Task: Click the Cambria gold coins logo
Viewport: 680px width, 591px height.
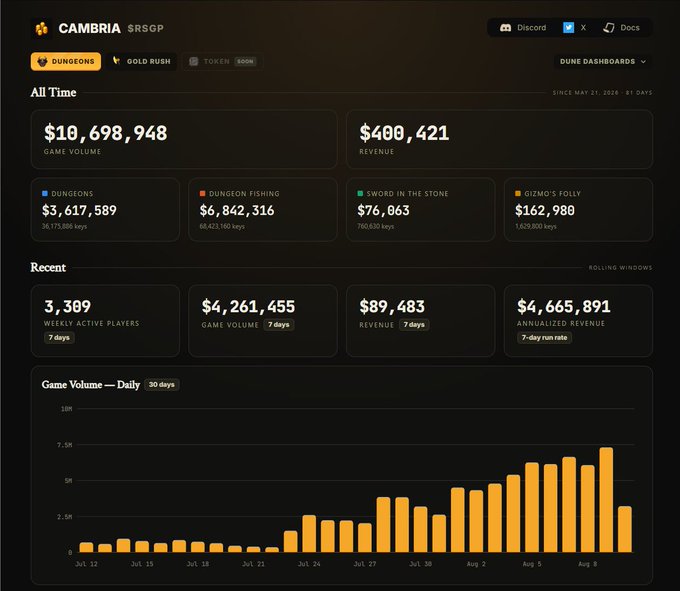Action: tap(42, 29)
